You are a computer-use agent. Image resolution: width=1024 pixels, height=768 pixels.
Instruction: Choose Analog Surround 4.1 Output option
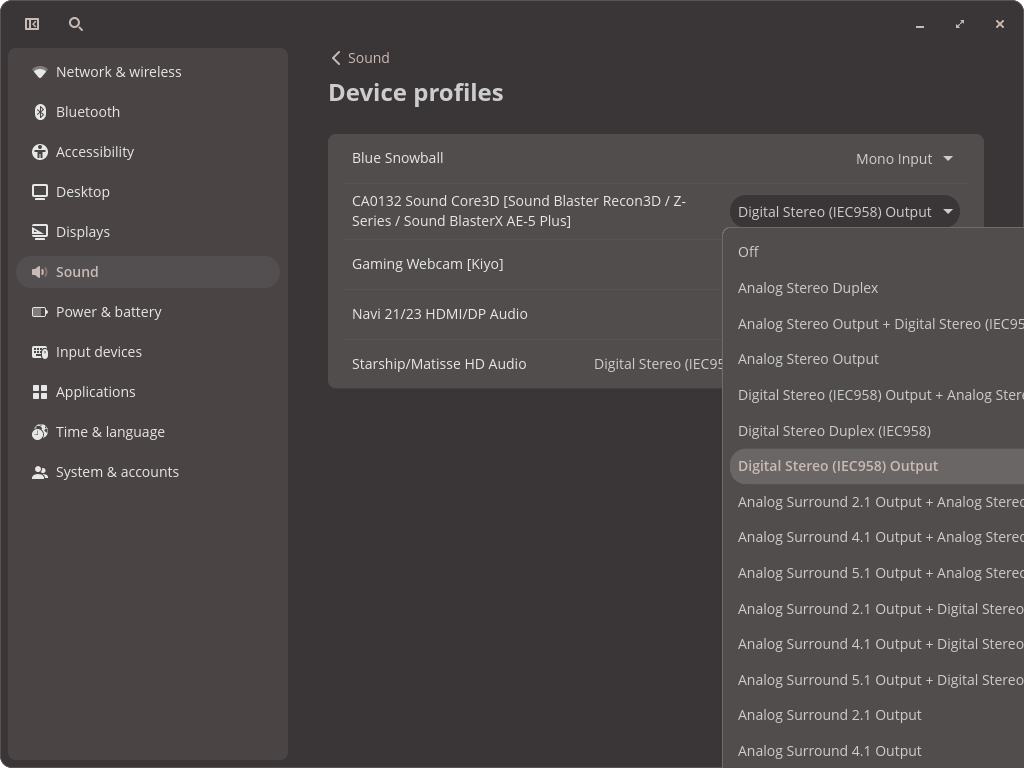(x=829, y=751)
